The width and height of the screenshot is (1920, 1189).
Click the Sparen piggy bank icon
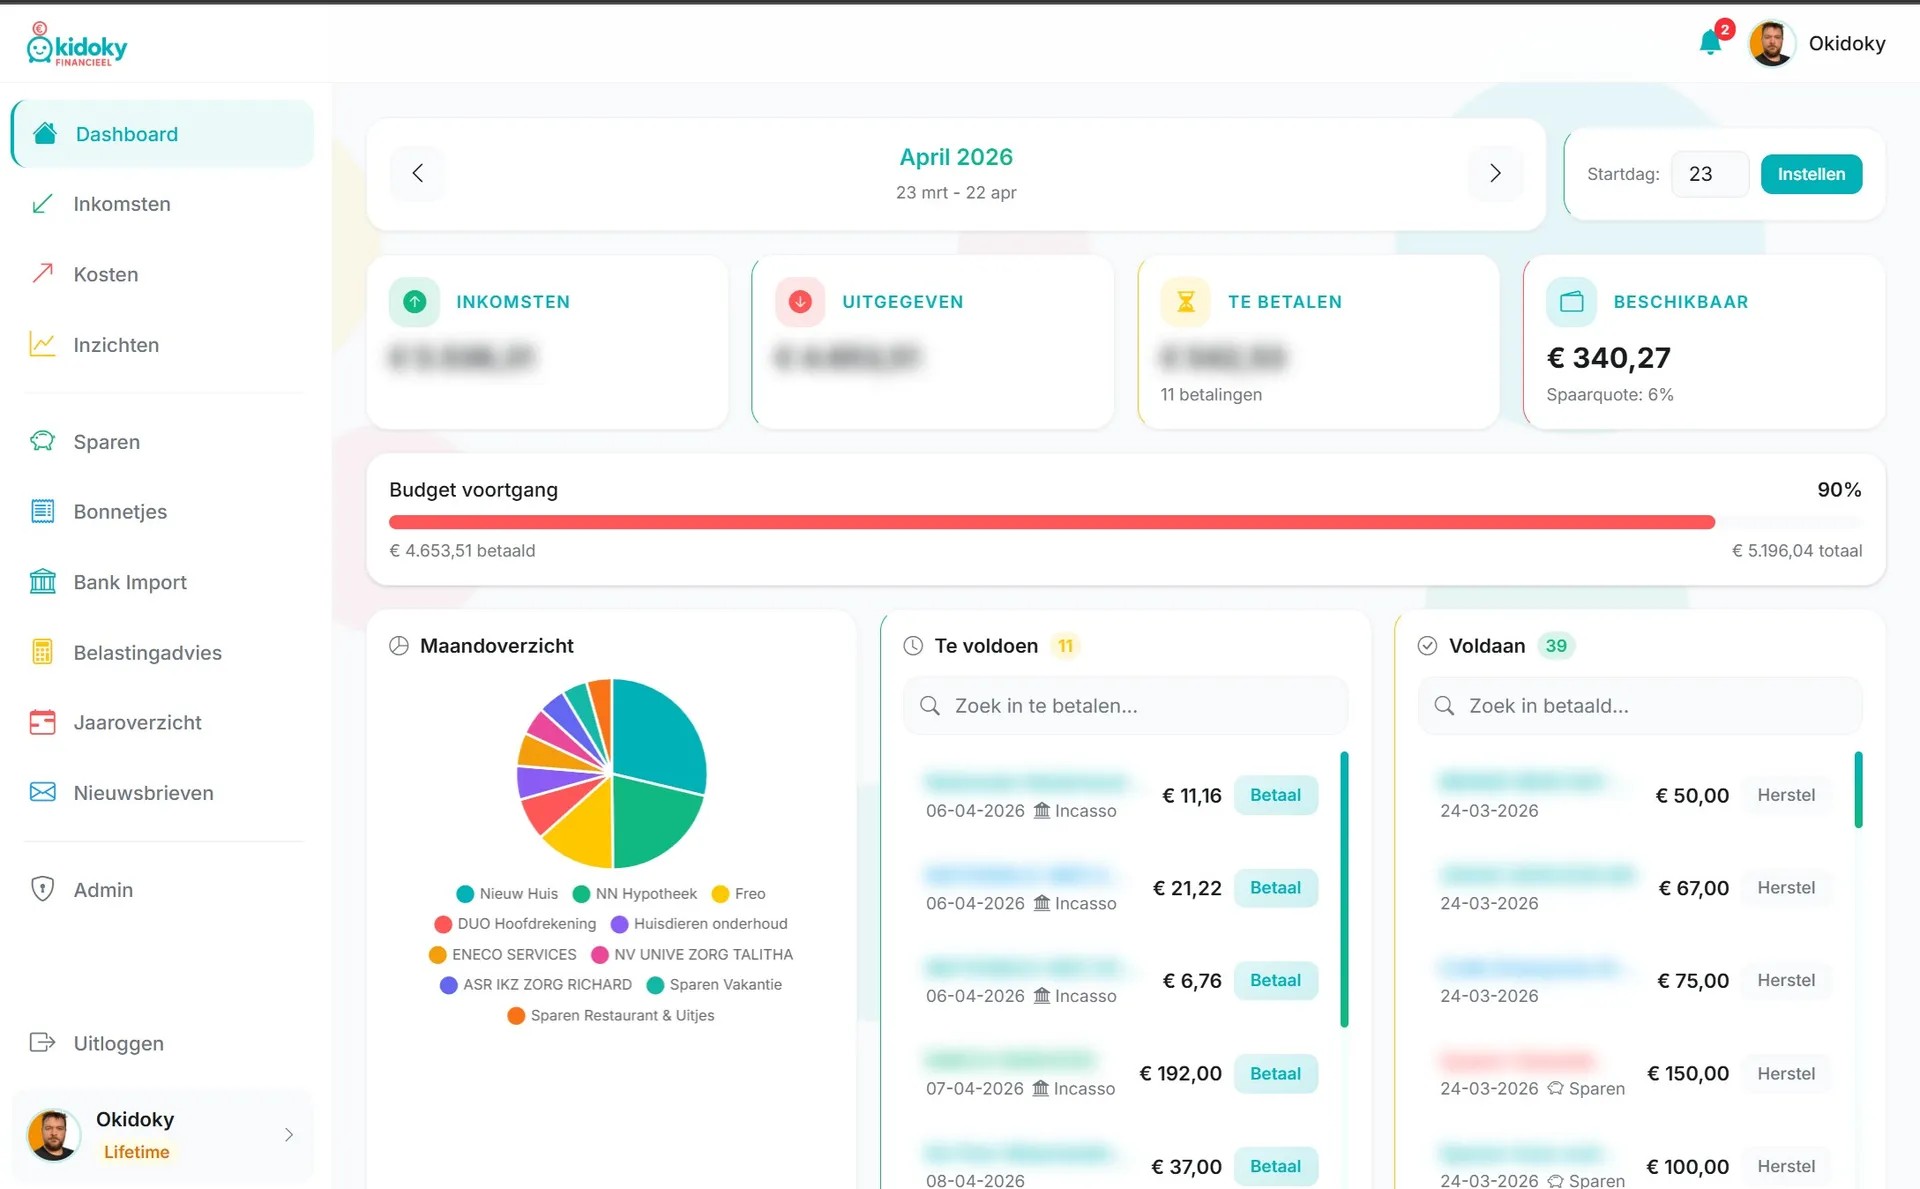point(42,441)
